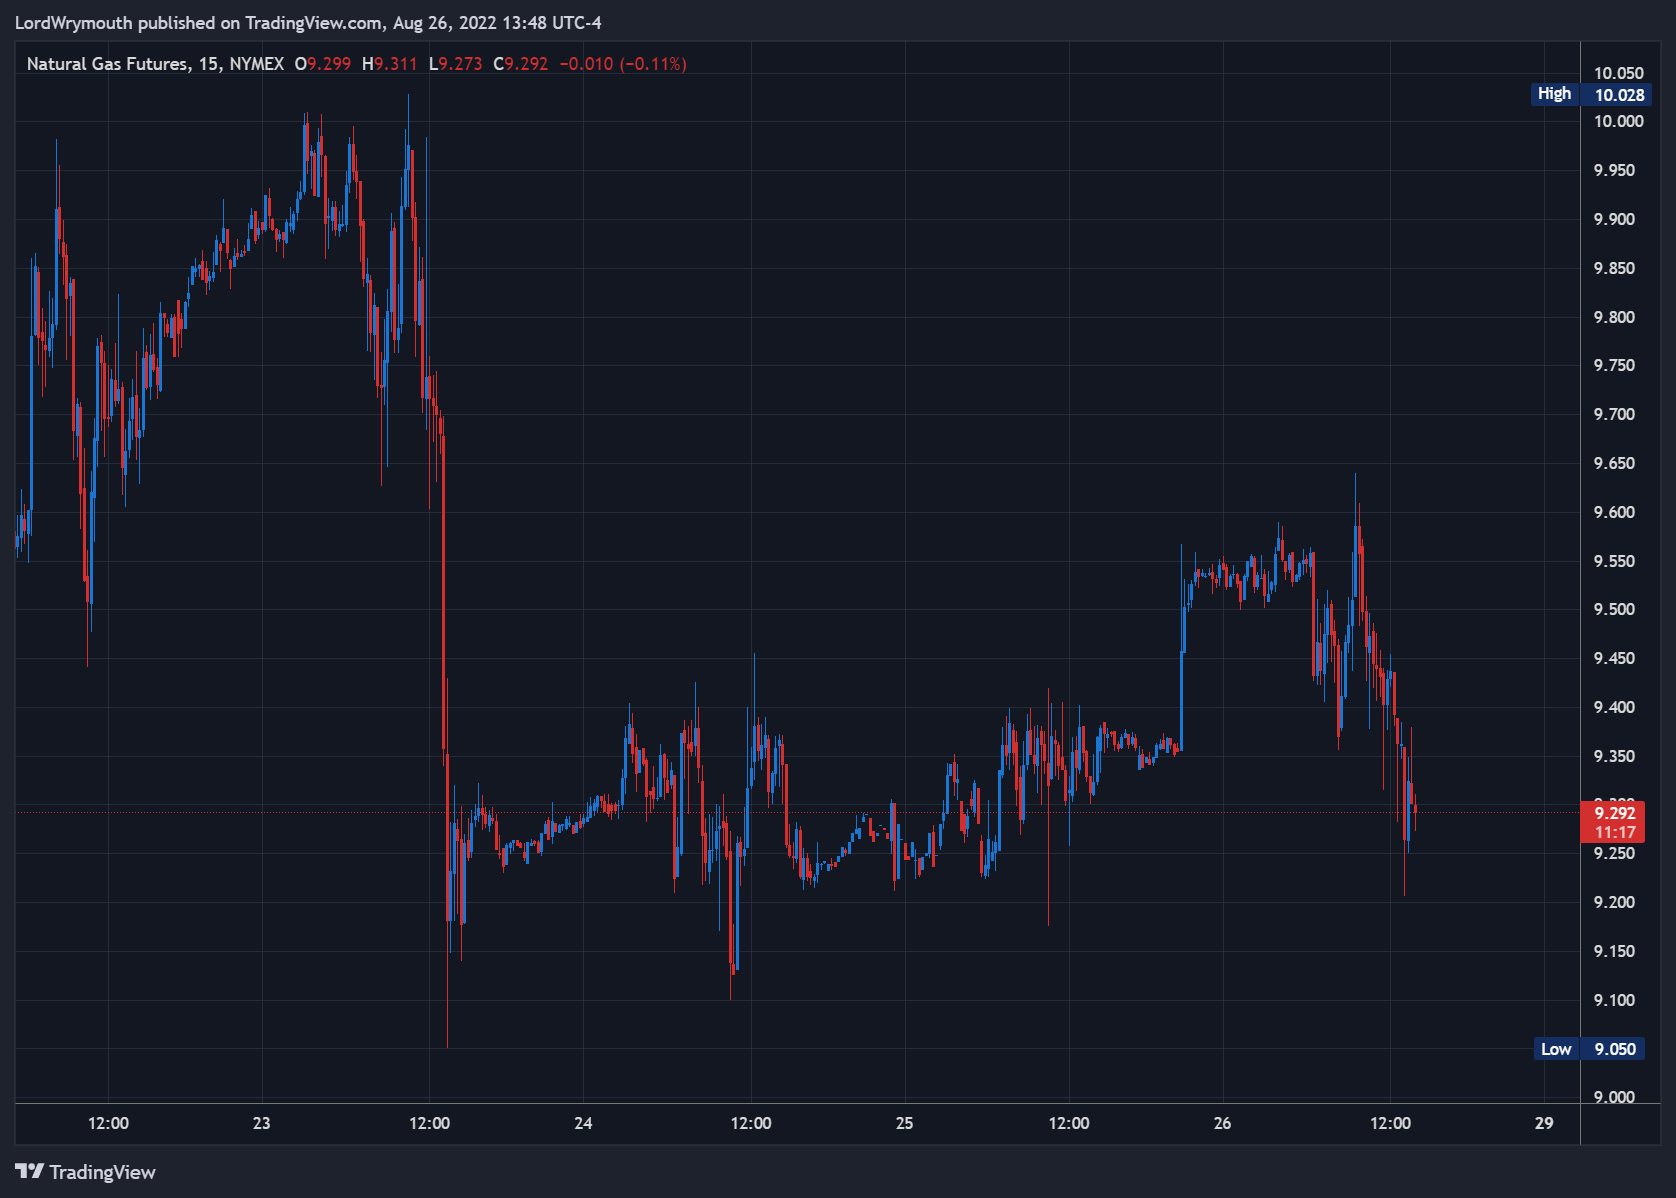Click date label 24 on time axis
Screen dimensions: 1676x1198
[583, 1123]
